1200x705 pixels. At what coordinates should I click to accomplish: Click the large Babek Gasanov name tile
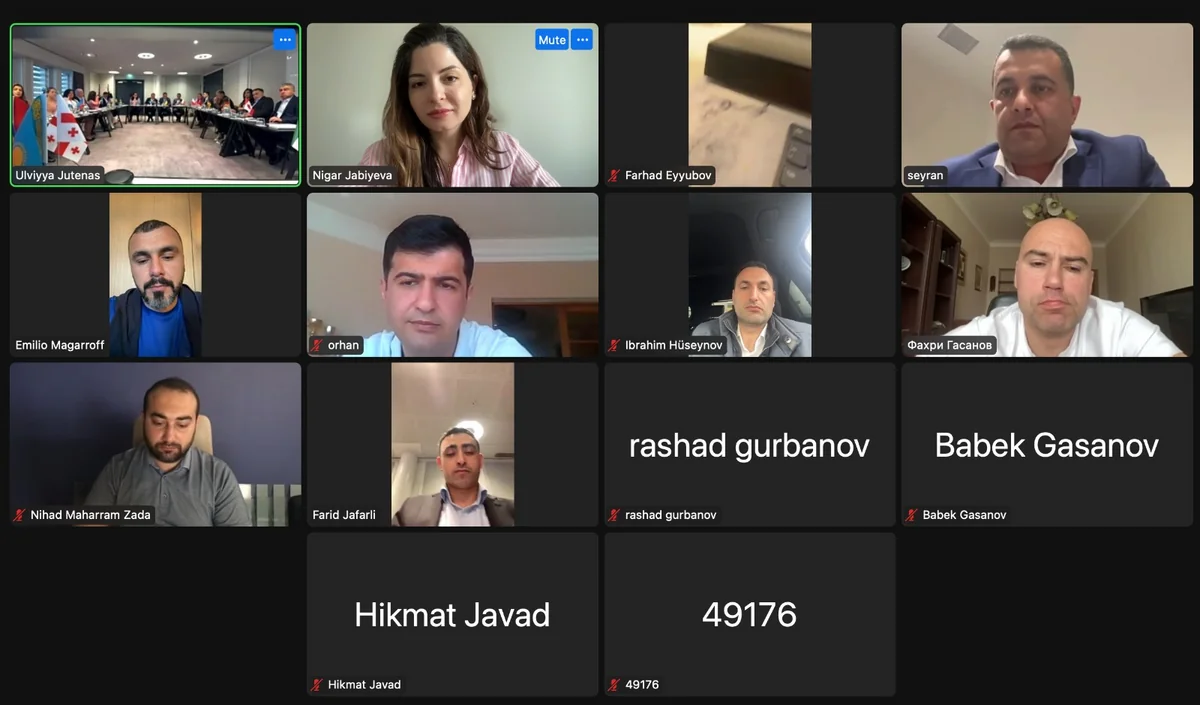pos(1047,445)
